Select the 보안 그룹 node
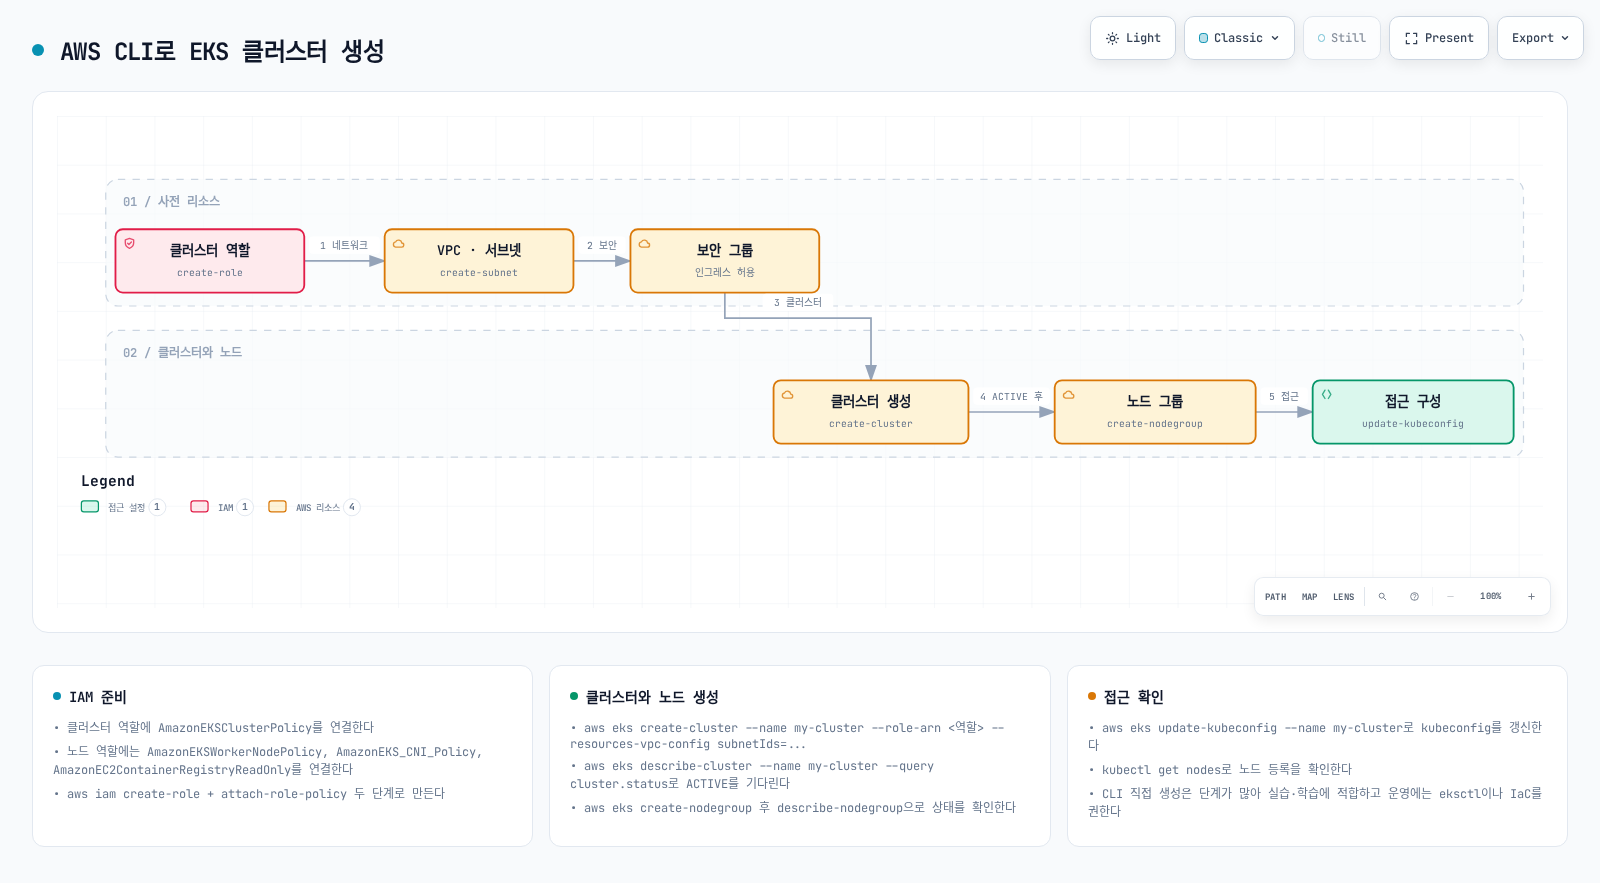1600x883 pixels. [x=725, y=261]
